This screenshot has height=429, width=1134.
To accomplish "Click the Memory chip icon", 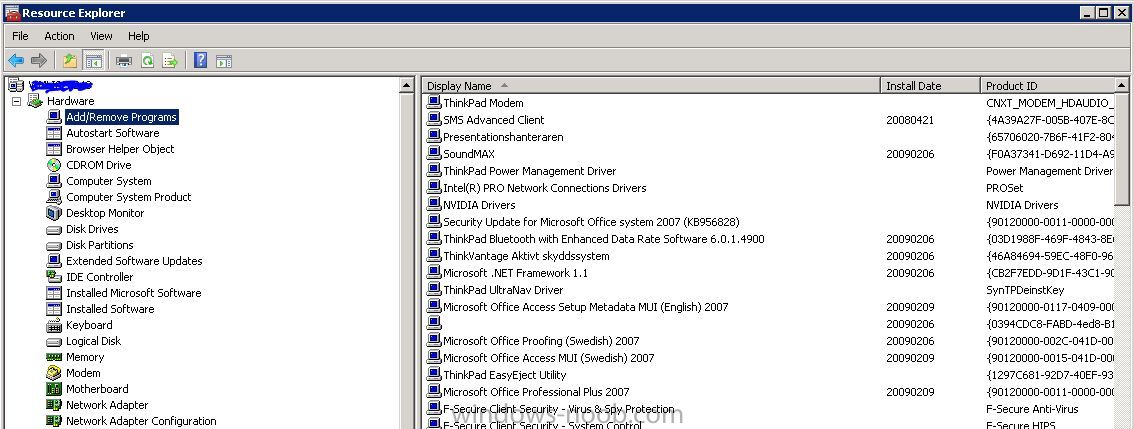I will click(x=54, y=357).
